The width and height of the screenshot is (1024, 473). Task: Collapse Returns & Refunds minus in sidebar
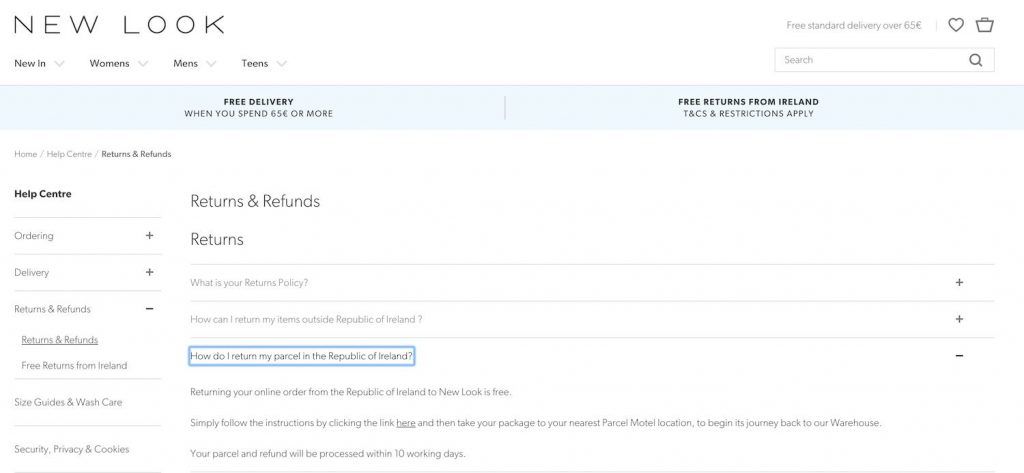pos(150,308)
